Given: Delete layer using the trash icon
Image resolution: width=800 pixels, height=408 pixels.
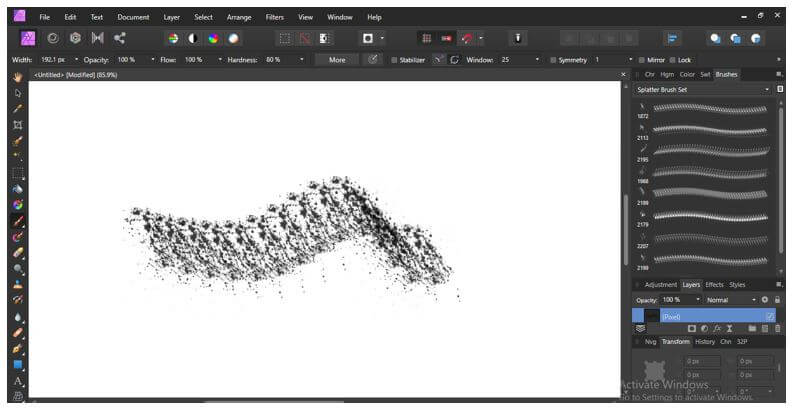Looking at the screenshot, I should click(777, 328).
